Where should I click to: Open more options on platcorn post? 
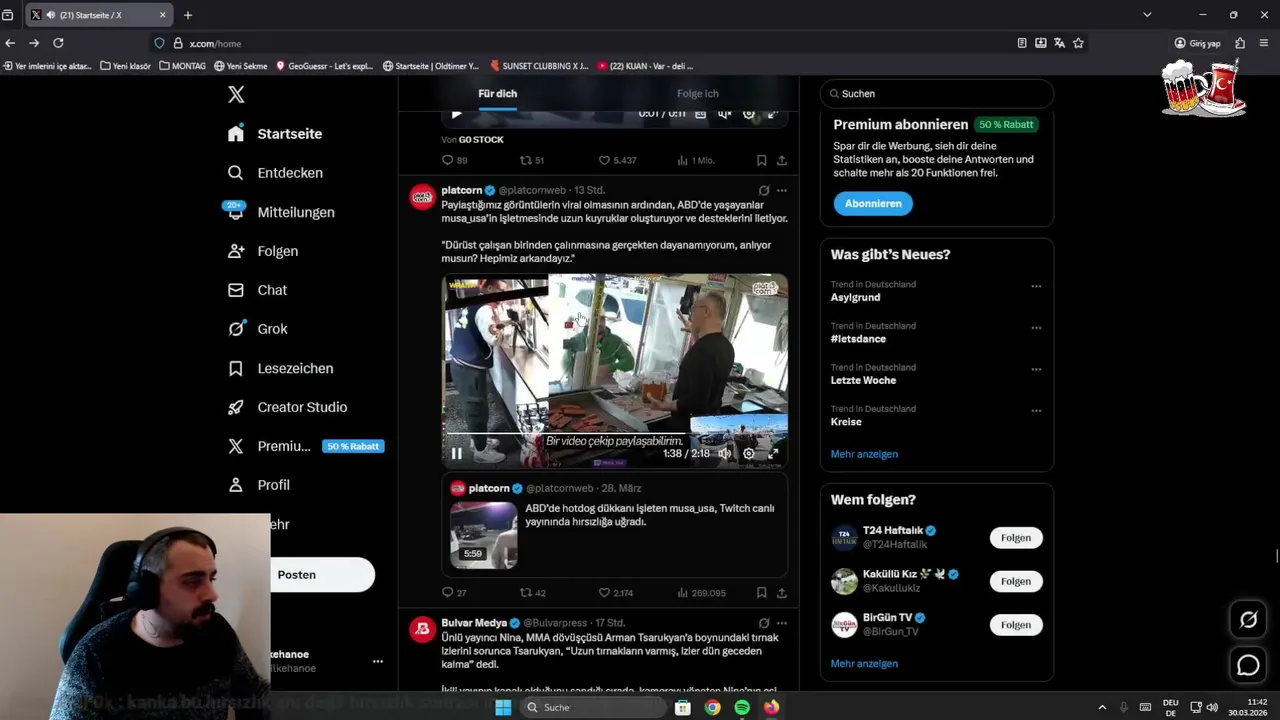click(782, 190)
